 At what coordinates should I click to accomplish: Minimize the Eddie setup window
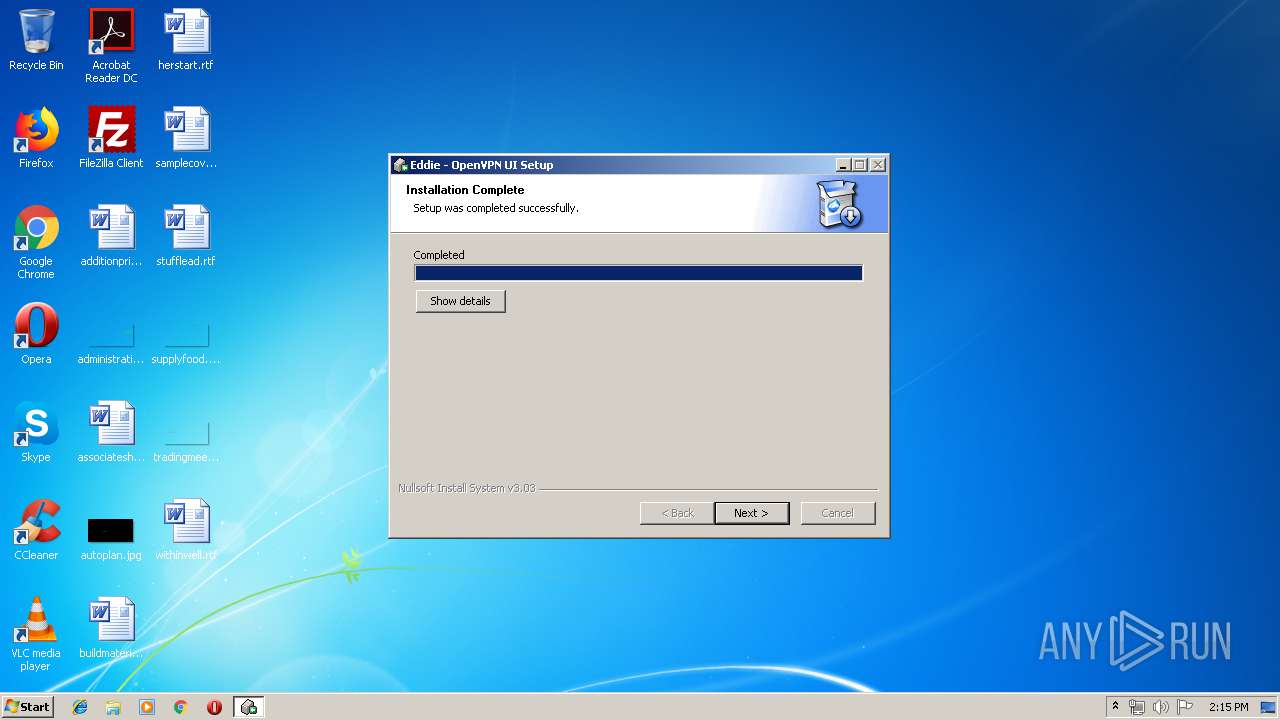pyautogui.click(x=842, y=165)
